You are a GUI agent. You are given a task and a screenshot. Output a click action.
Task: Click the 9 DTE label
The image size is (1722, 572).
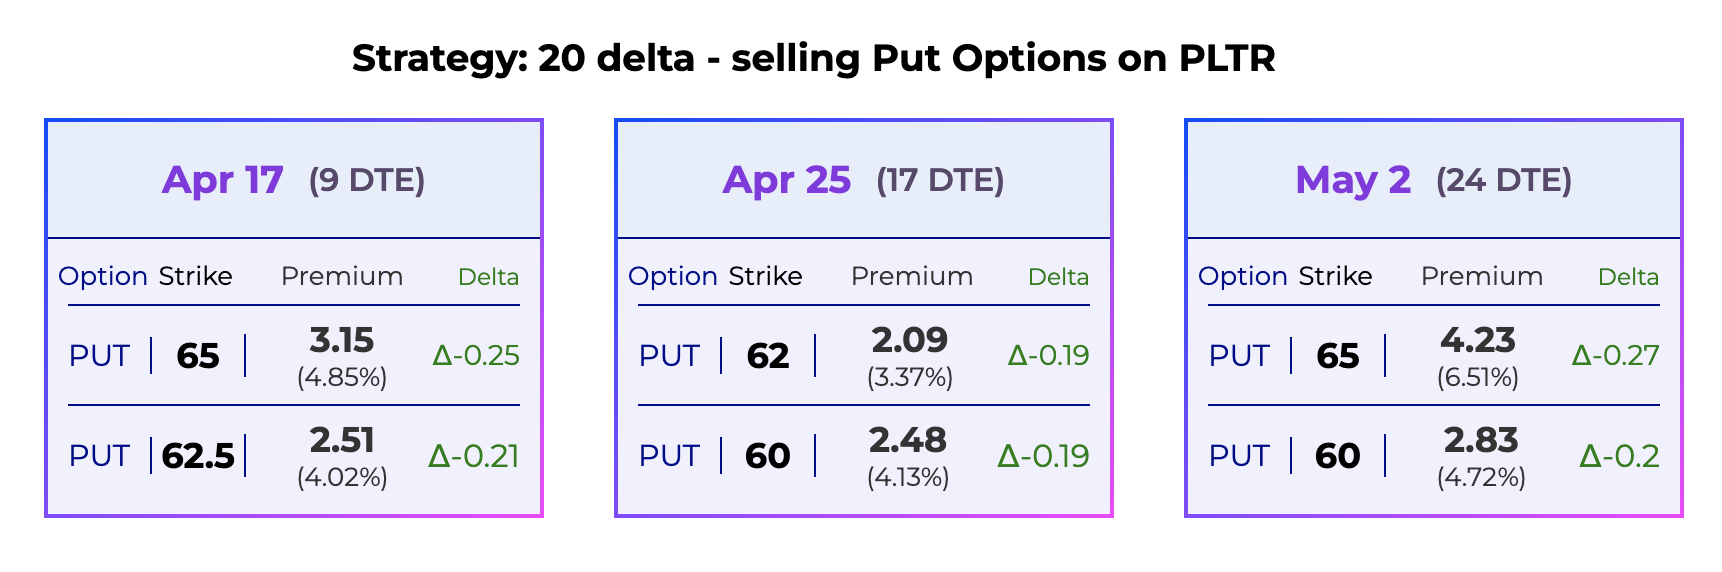pyautogui.click(x=367, y=180)
